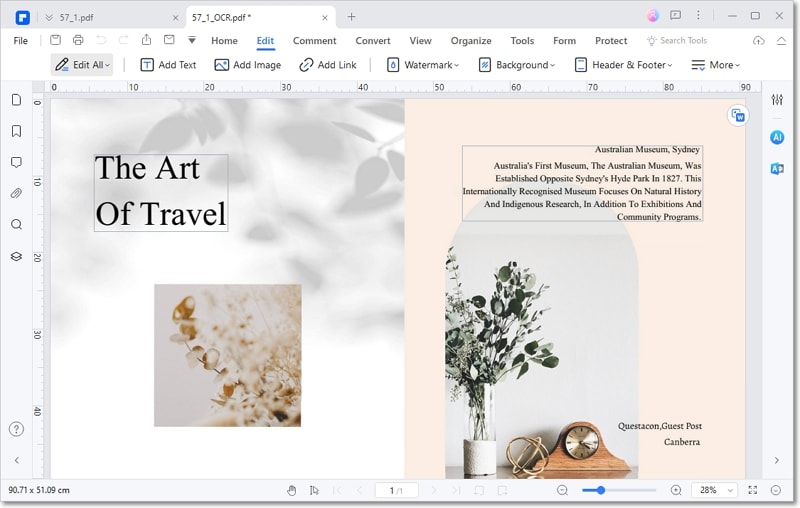
Task: Enter full screen mode icon
Action: [753, 490]
